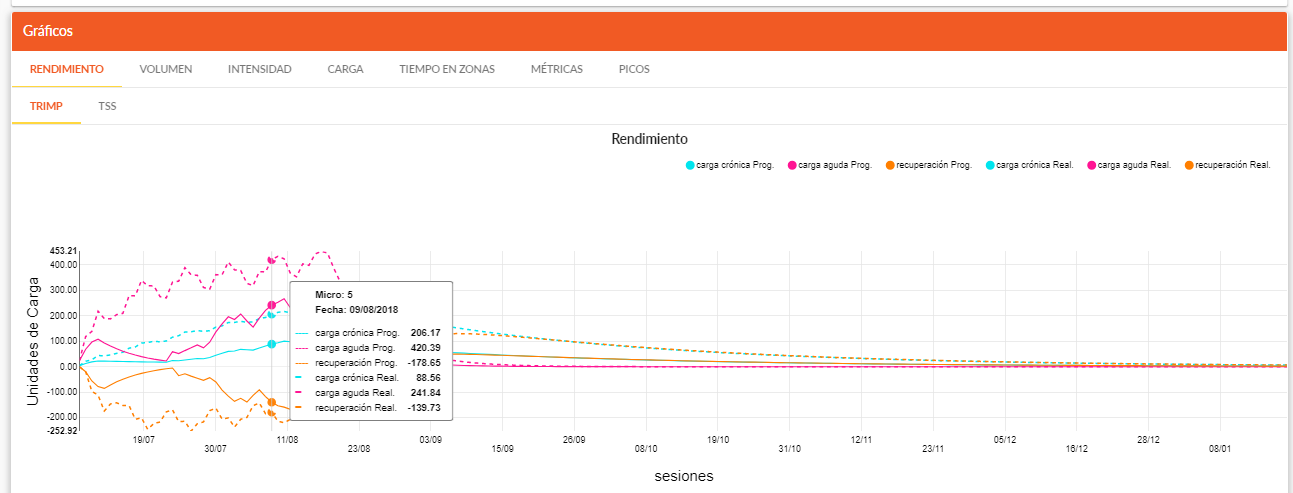Image resolution: width=1293 pixels, height=493 pixels.
Task: Toggle recuperación Prog. legend entry
Action: click(x=934, y=165)
